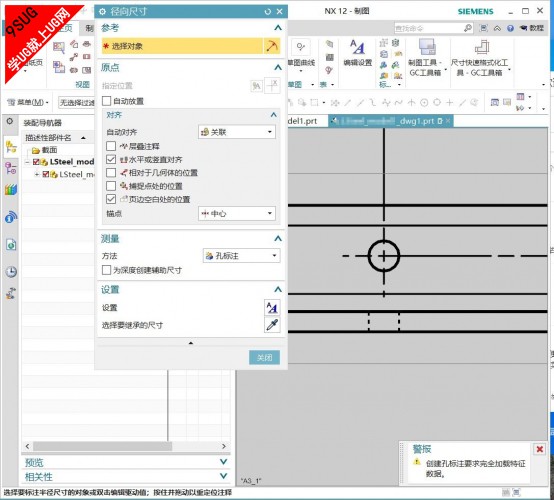The height and width of the screenshot is (500, 554).
Task: Toggle the checkbox of the child LSteel_m component
Action: click(45, 174)
